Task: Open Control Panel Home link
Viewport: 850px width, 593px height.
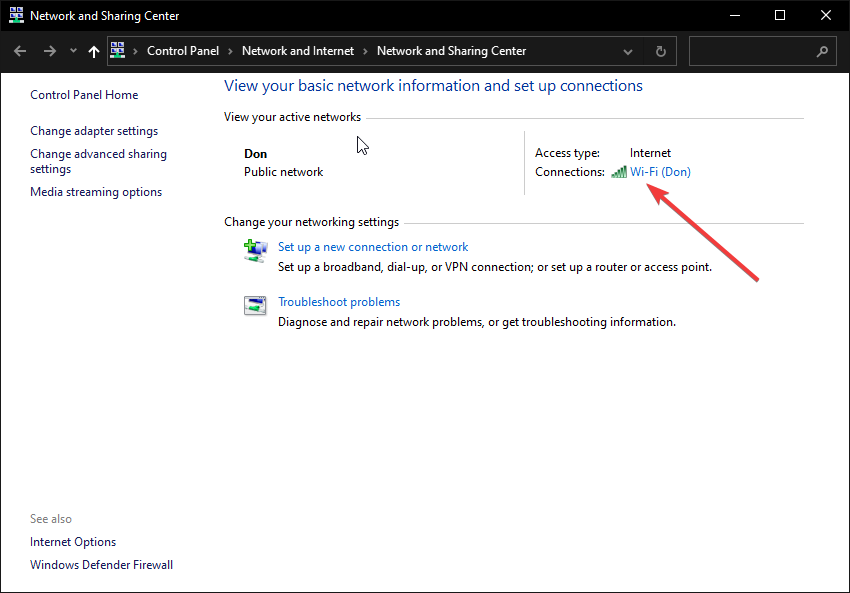Action: pyautogui.click(x=84, y=95)
